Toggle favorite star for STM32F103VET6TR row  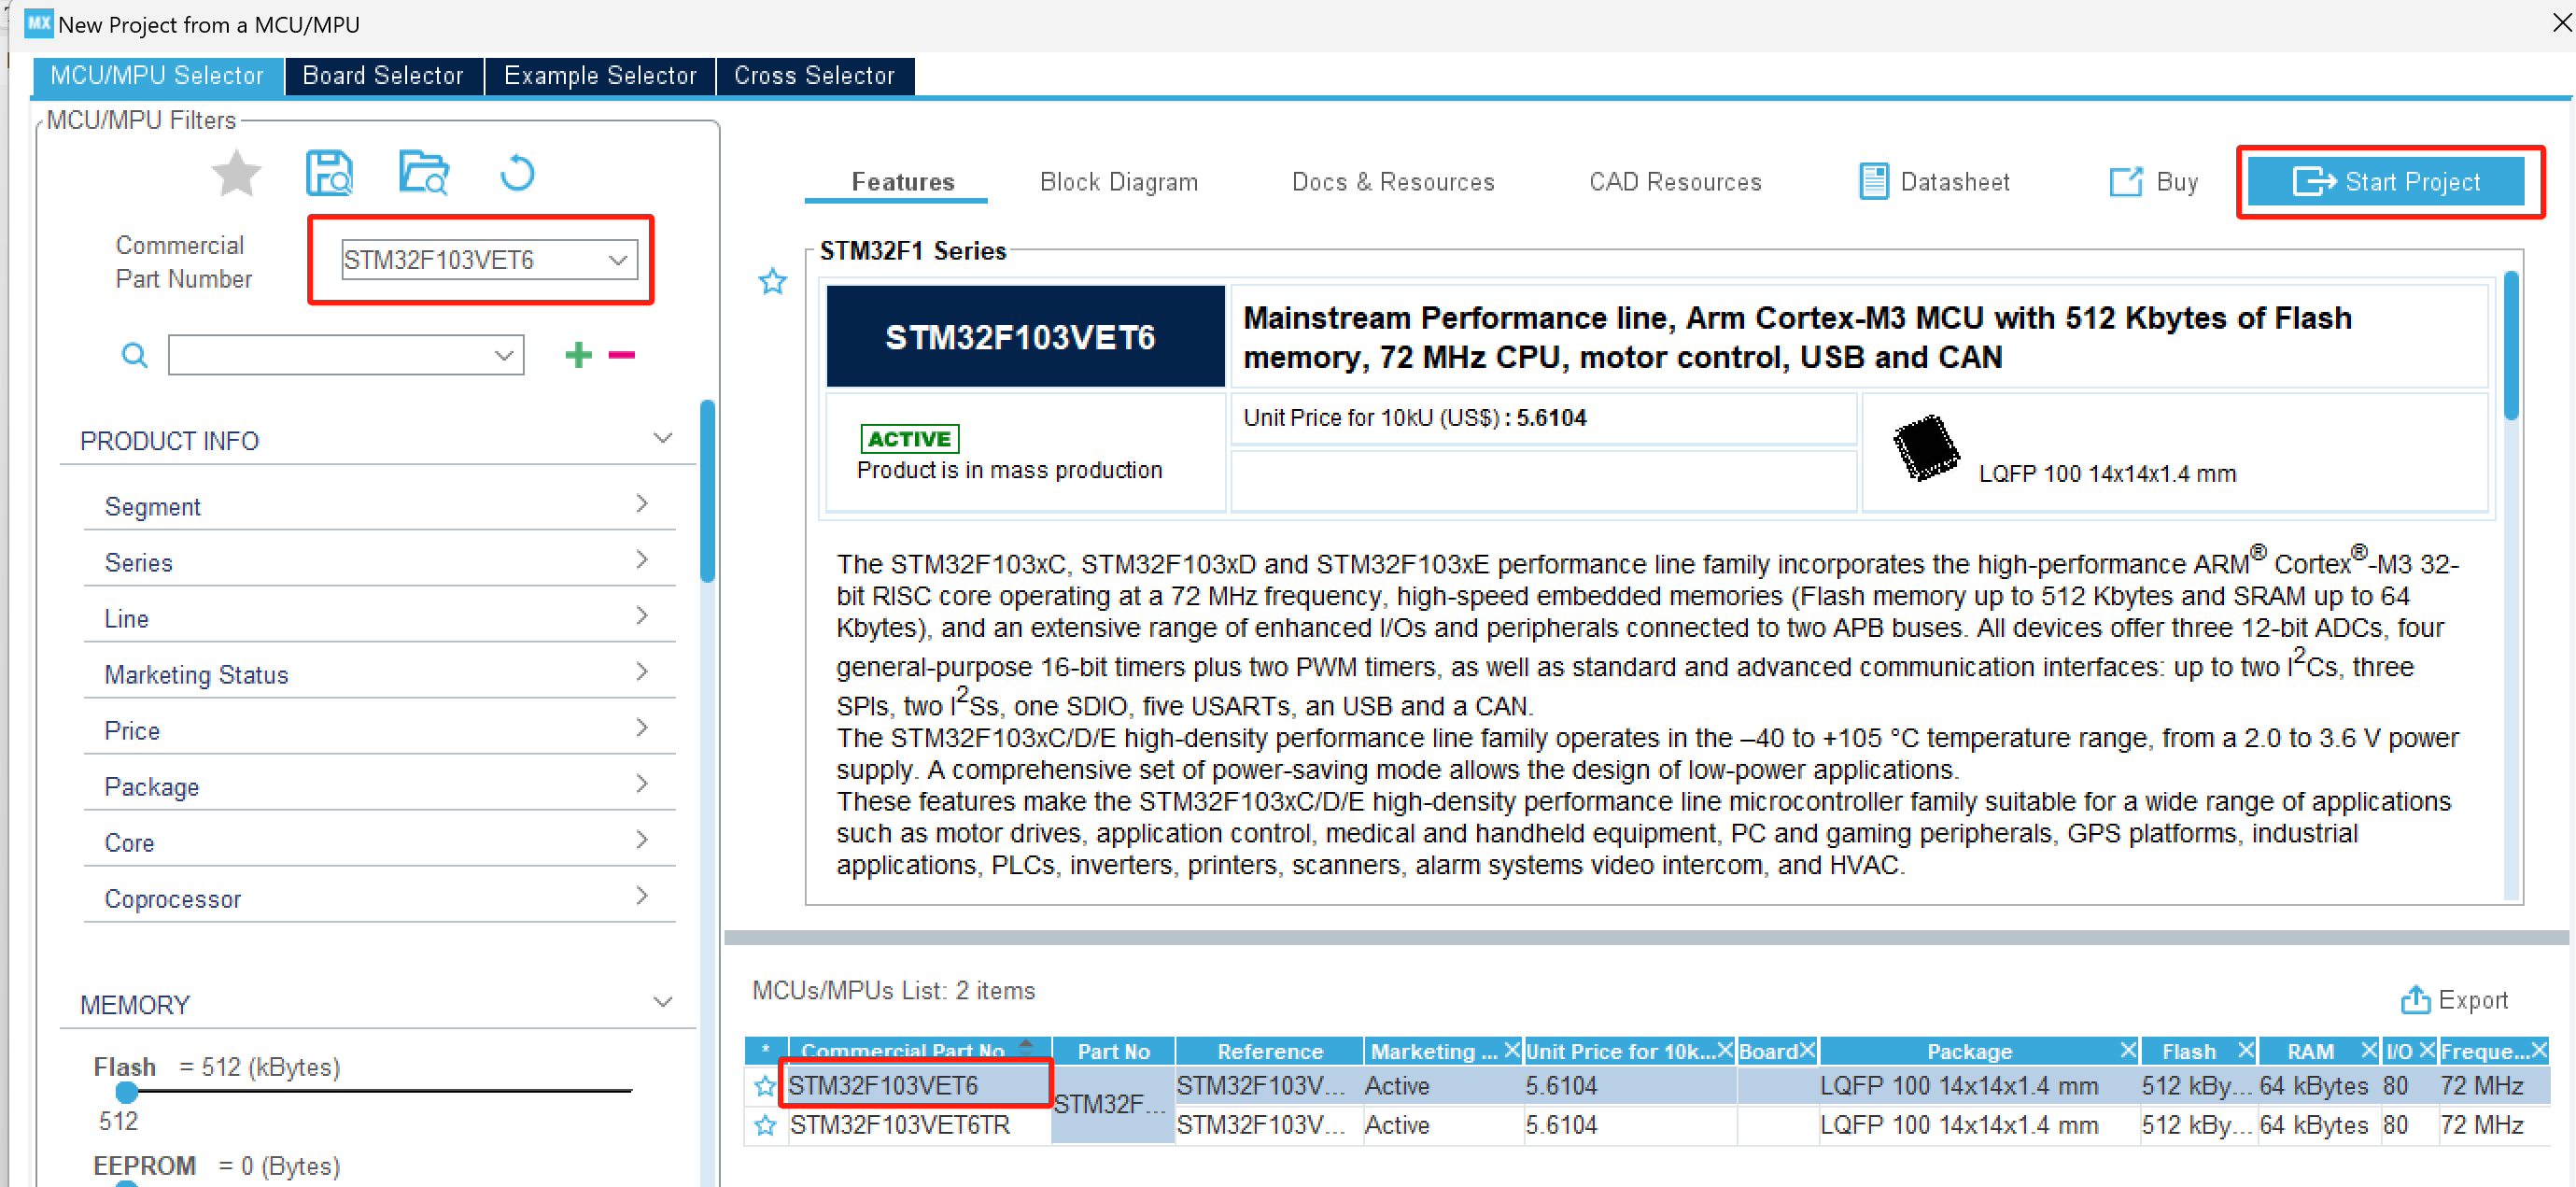[765, 1125]
